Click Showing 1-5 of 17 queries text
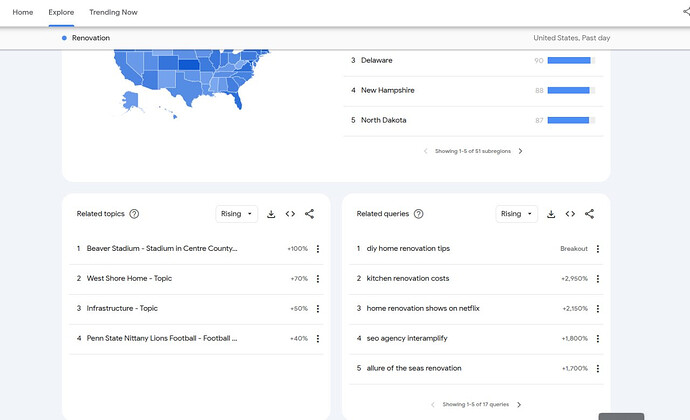The height and width of the screenshot is (420, 690). 476,405
